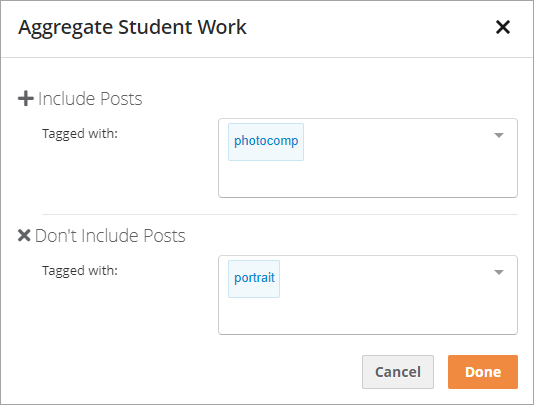Click the Aggregate Student Work title
Viewport: 534px width, 405px height.
click(132, 28)
